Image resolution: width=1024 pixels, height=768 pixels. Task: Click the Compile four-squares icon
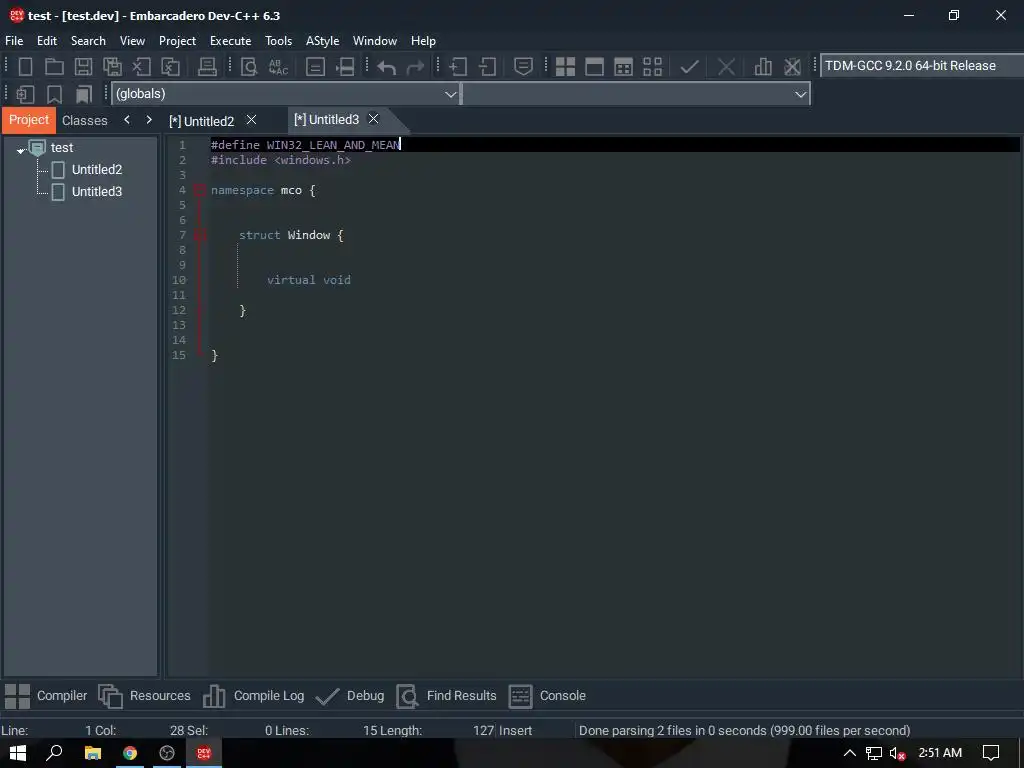[565, 67]
